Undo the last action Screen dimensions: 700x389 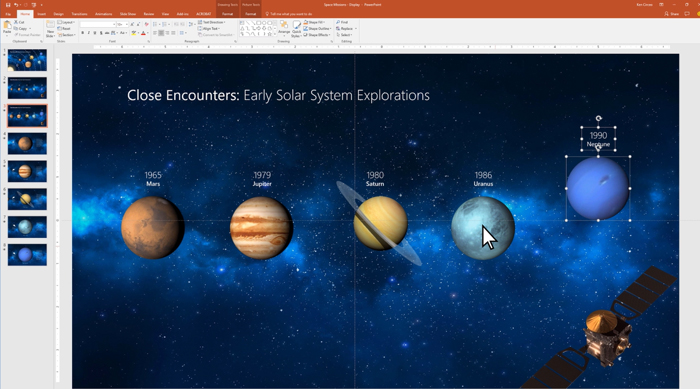pos(16,5)
